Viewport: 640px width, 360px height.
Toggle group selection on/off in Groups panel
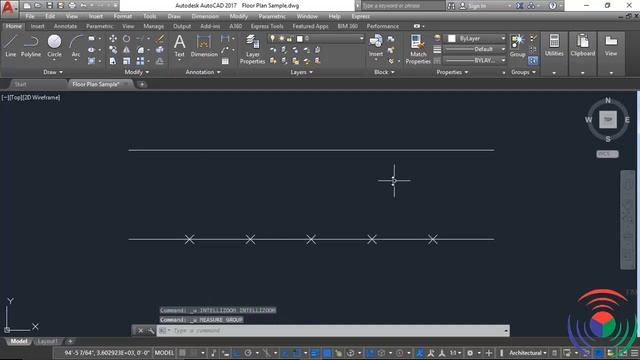pyautogui.click(x=533, y=60)
